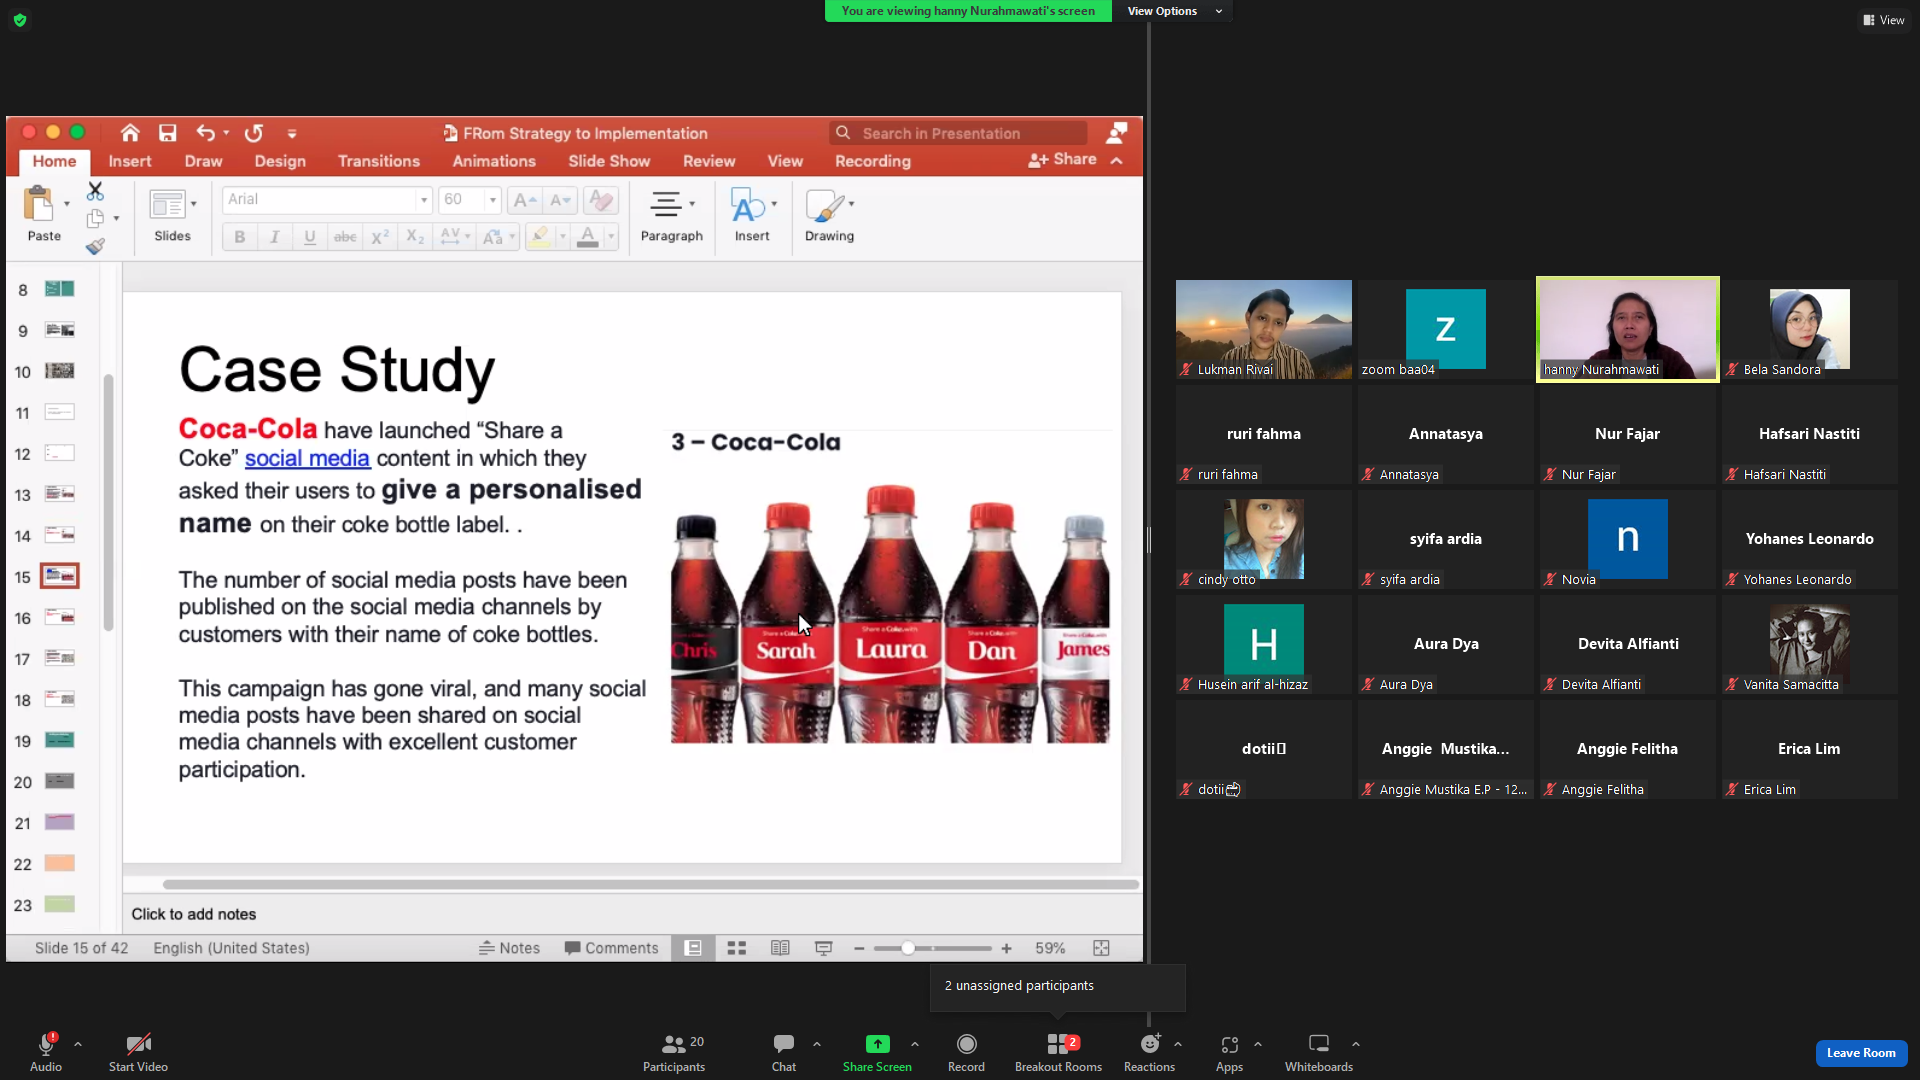1920x1080 pixels.
Task: Unmute via the Zoom Audio button
Action: [x=46, y=1052]
